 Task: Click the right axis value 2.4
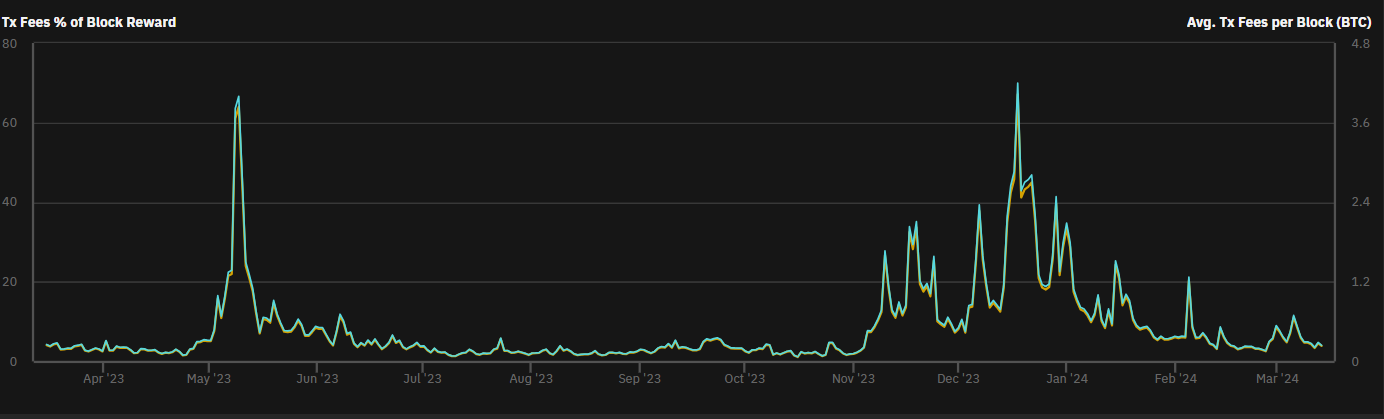point(1359,203)
